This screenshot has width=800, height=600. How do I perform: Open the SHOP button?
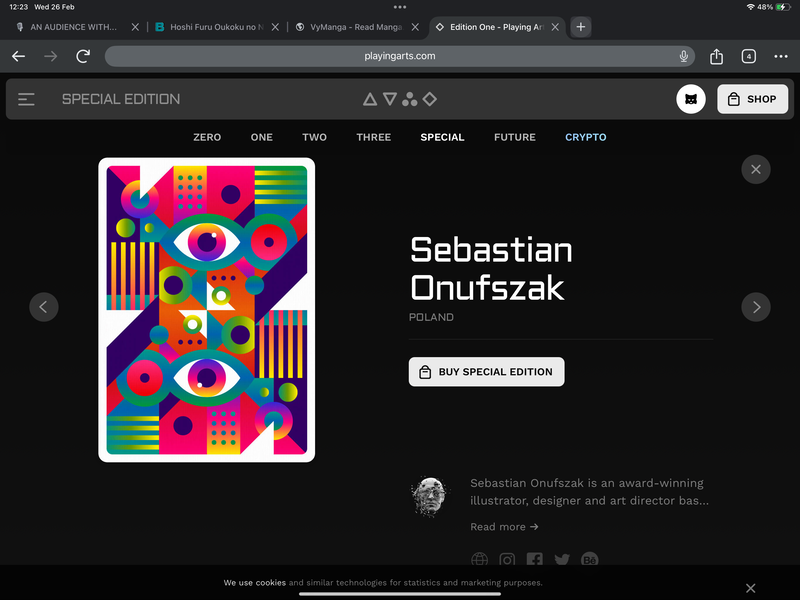pos(753,99)
